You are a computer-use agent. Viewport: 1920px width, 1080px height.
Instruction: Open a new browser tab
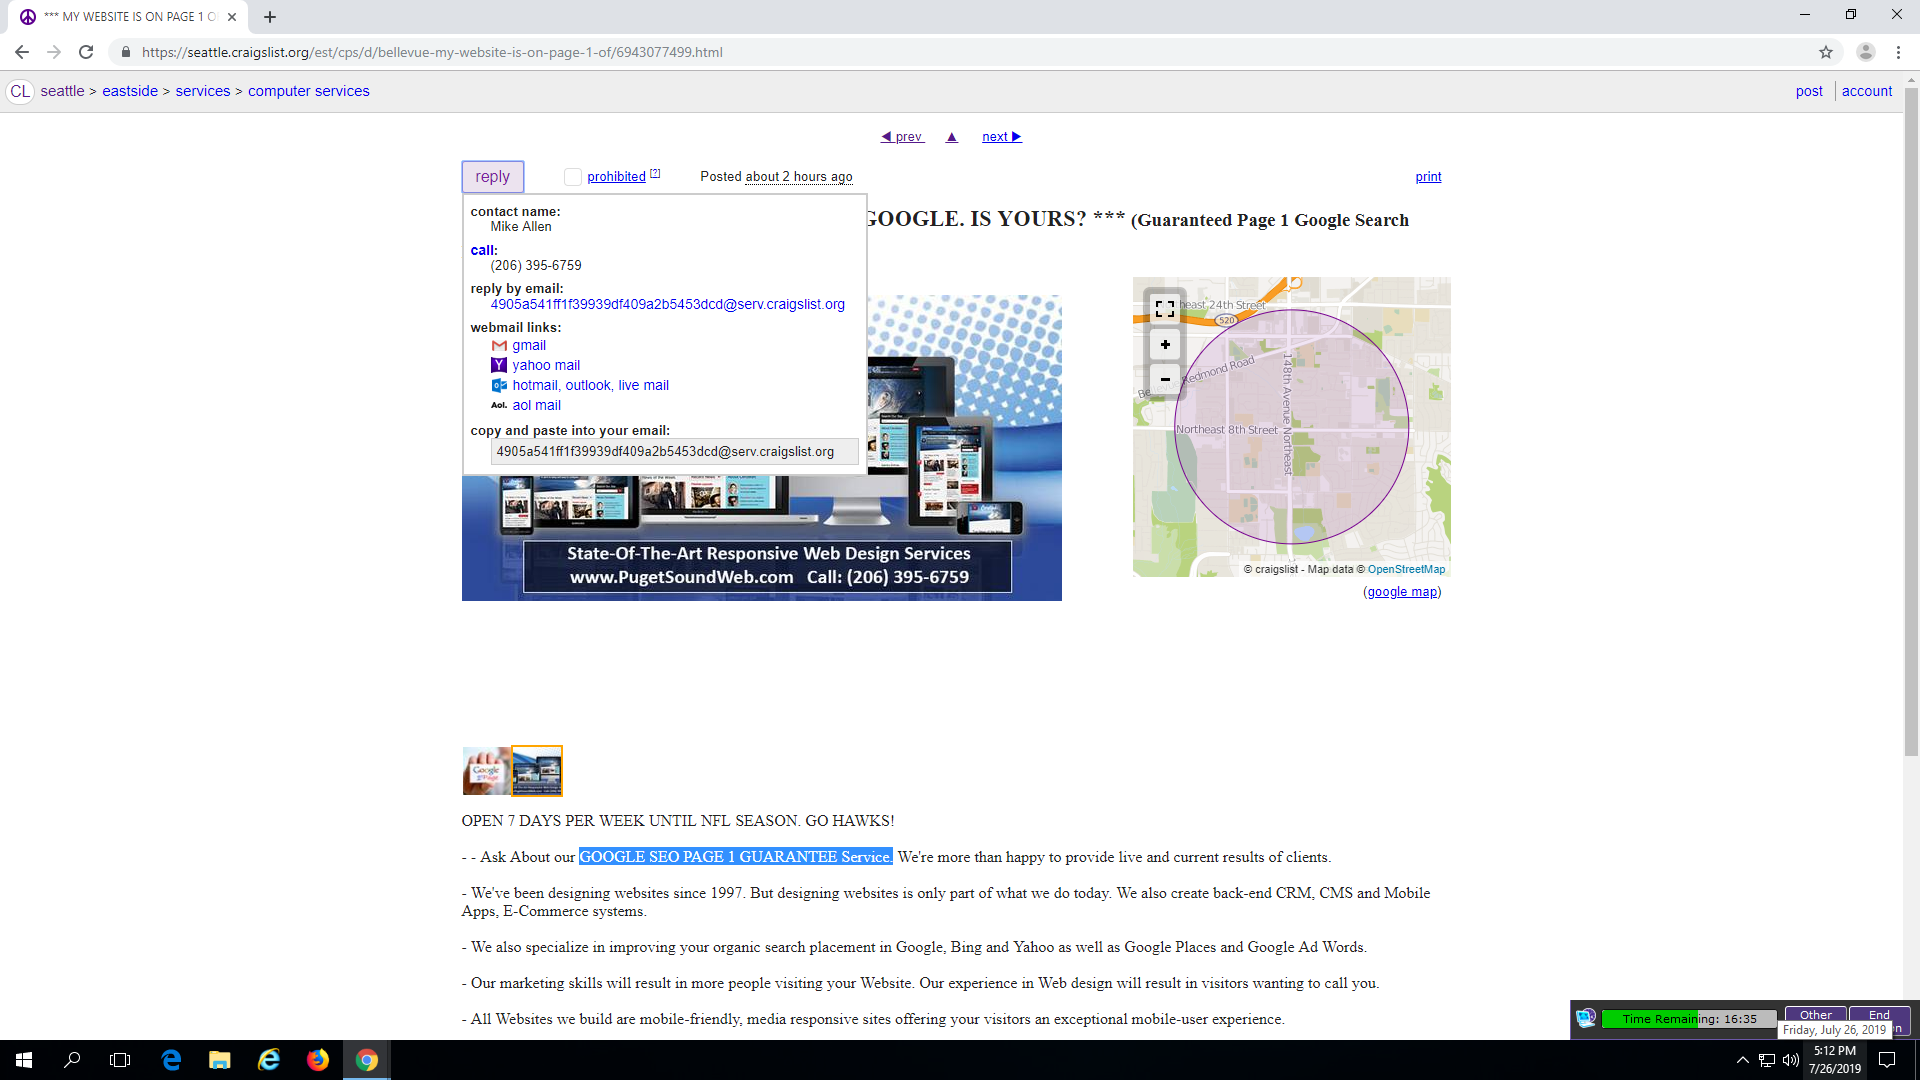pos(270,17)
